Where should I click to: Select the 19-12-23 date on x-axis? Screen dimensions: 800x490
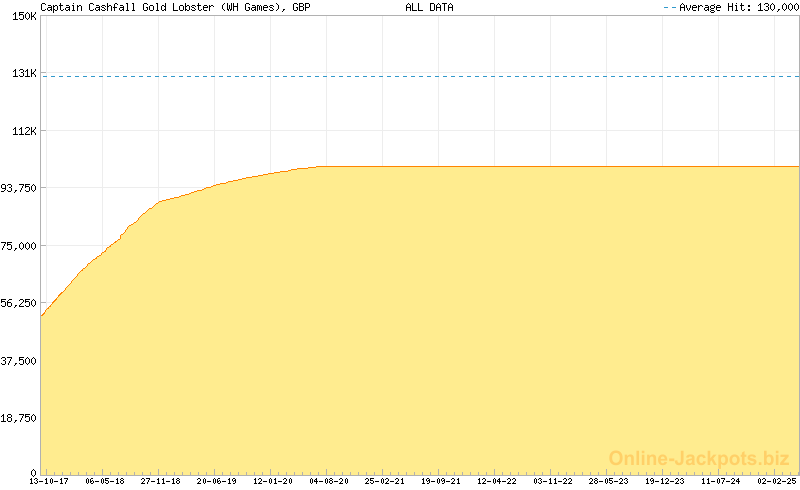point(664,481)
